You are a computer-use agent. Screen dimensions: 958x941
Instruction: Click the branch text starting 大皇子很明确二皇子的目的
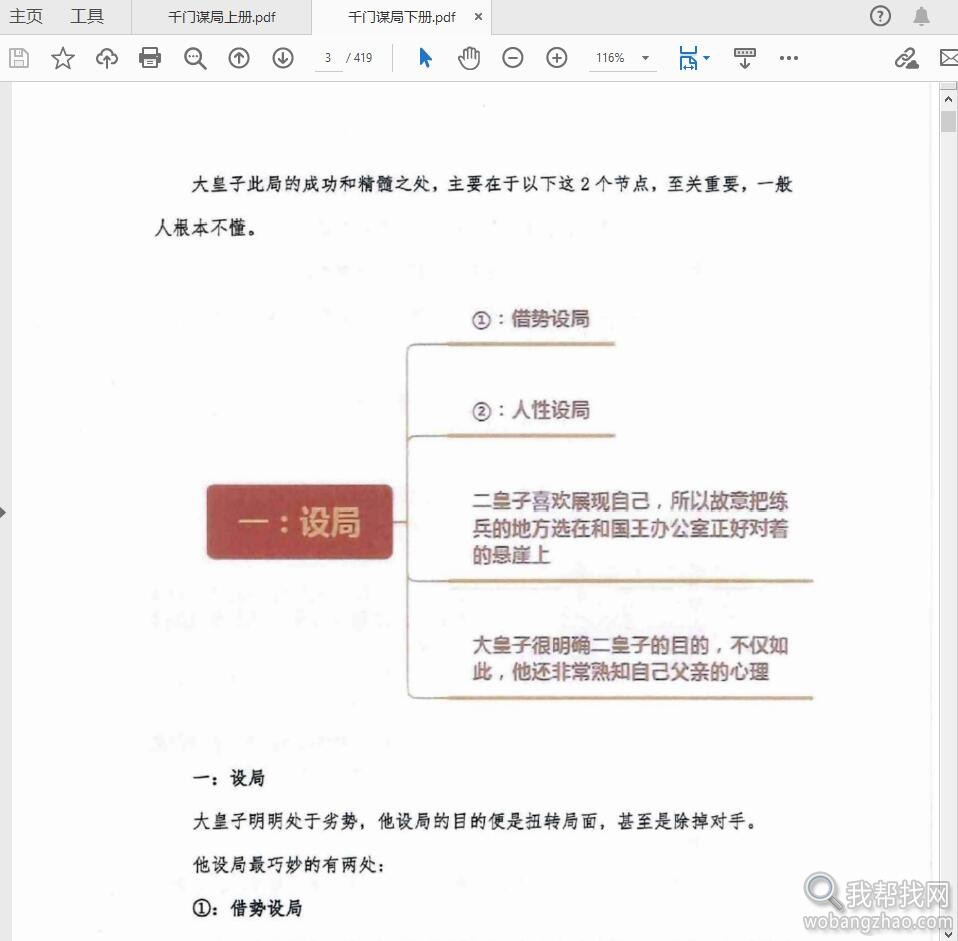pyautogui.click(x=630, y=658)
